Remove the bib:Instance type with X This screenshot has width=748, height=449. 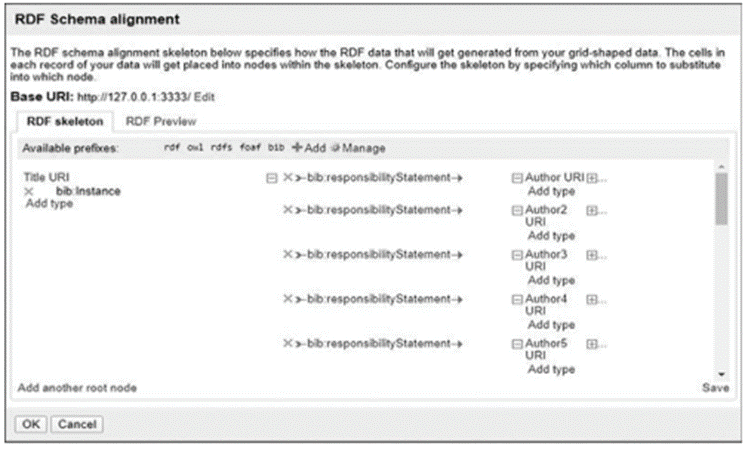point(29,190)
